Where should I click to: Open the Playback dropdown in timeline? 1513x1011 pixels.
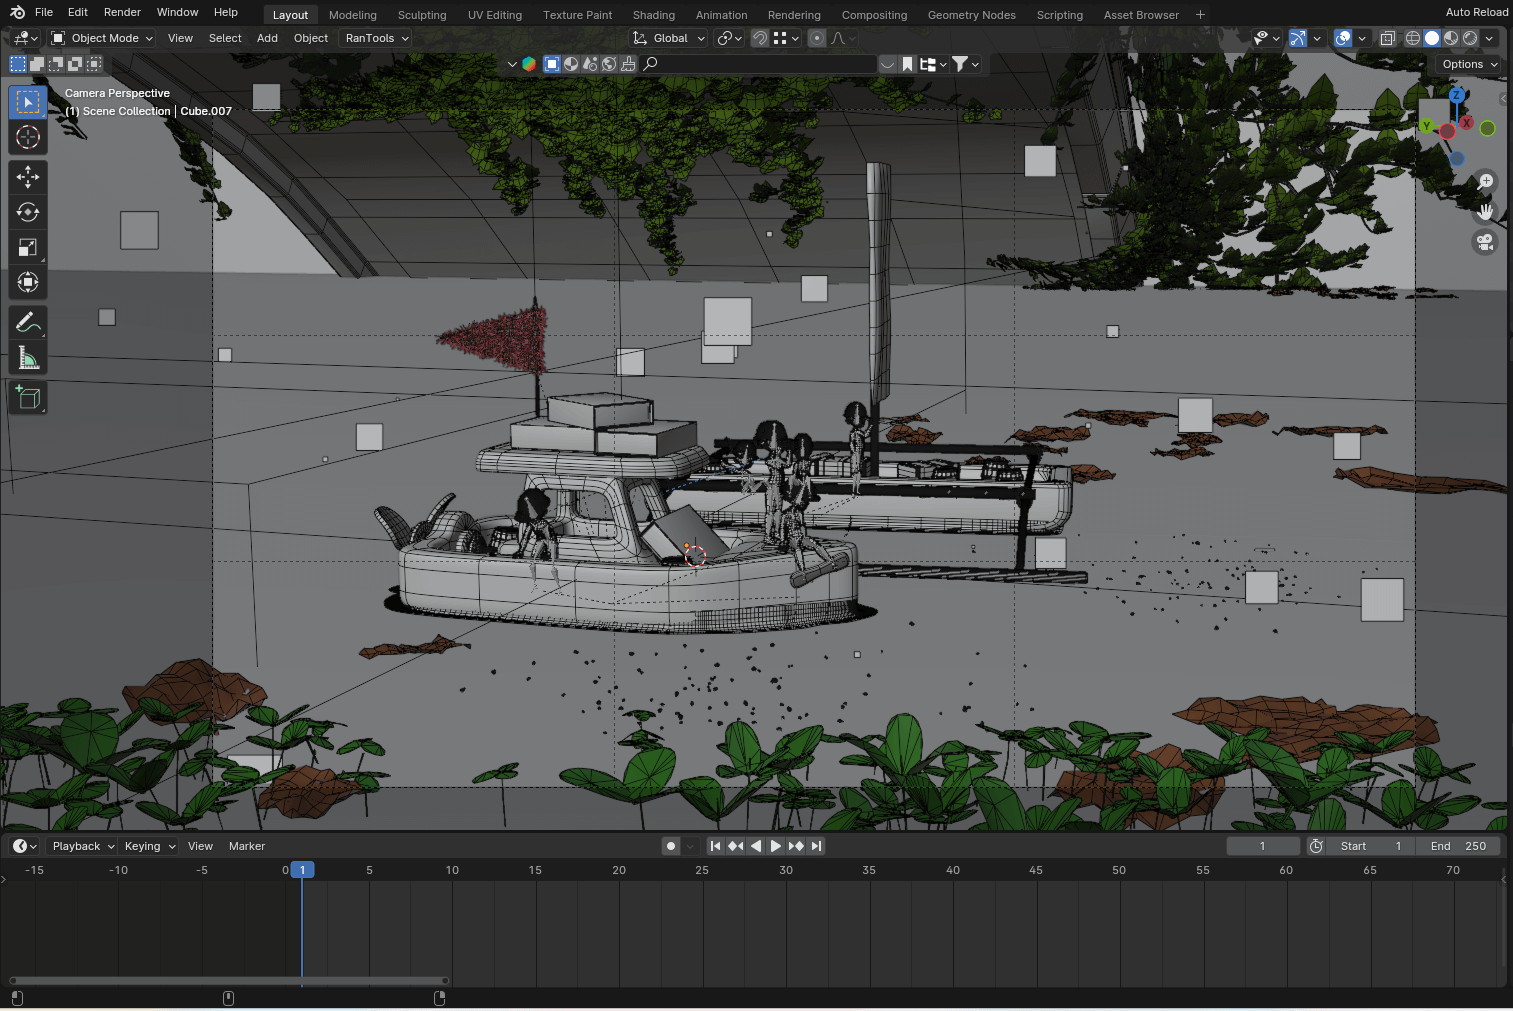click(83, 846)
